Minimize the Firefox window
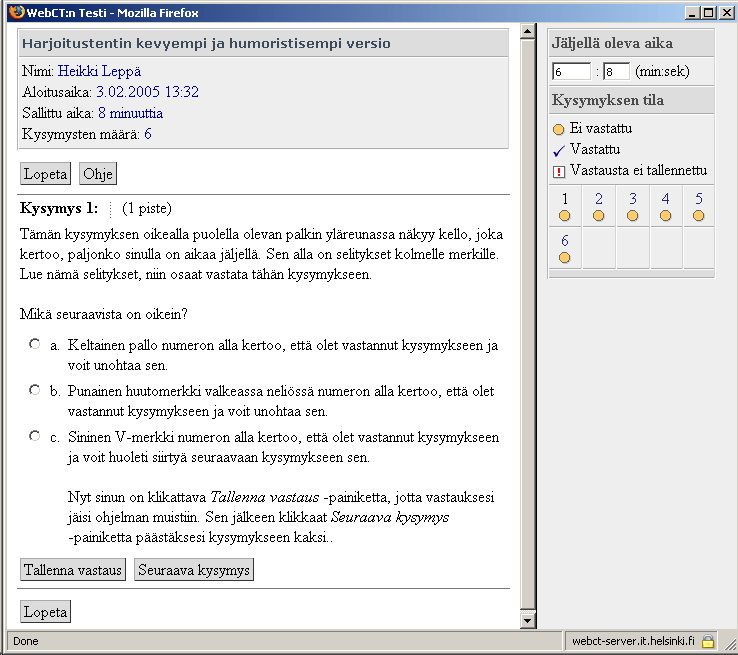Screen dimensions: 738x655 tap(692, 13)
